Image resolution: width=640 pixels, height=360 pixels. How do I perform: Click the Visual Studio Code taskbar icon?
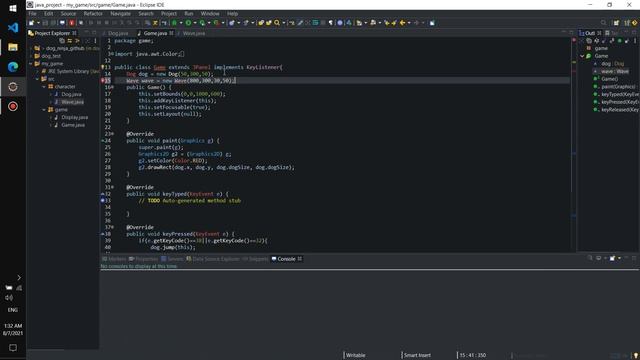tap(13, 27)
